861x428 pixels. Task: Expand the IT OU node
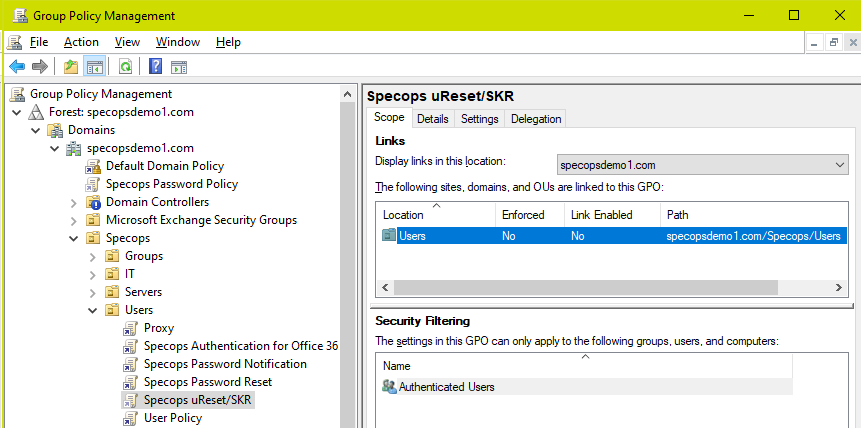pyautogui.click(x=93, y=274)
